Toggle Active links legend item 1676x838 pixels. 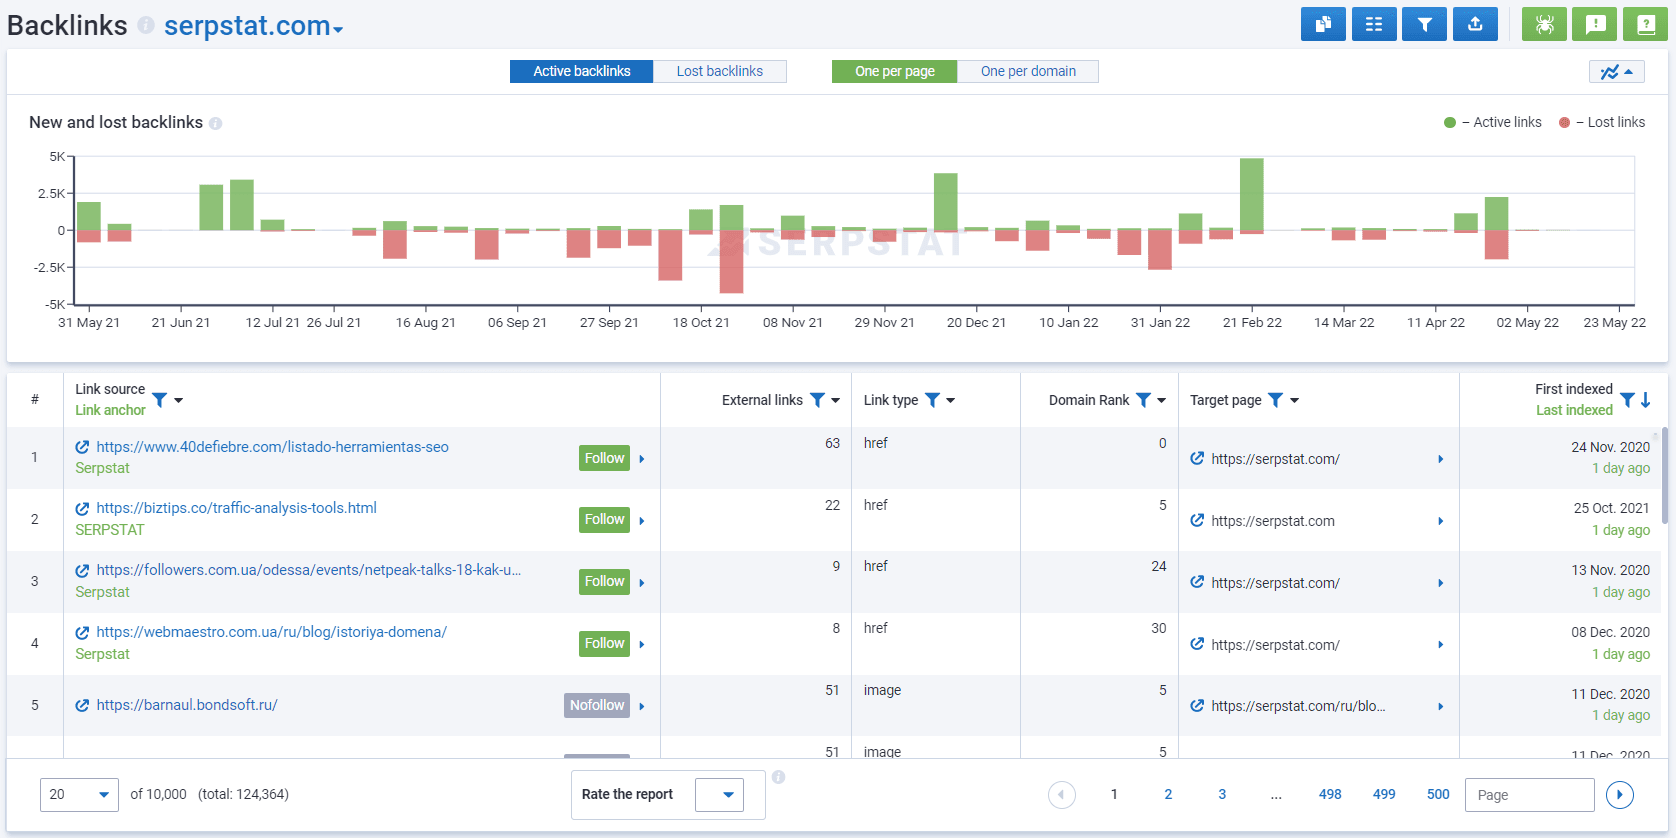point(1493,122)
